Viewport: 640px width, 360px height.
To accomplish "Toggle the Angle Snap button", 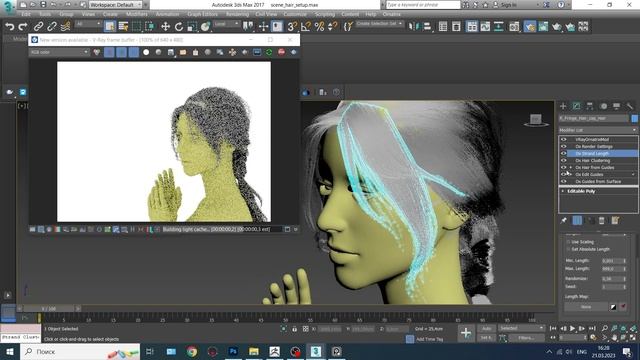I will pyautogui.click(x=305, y=27).
